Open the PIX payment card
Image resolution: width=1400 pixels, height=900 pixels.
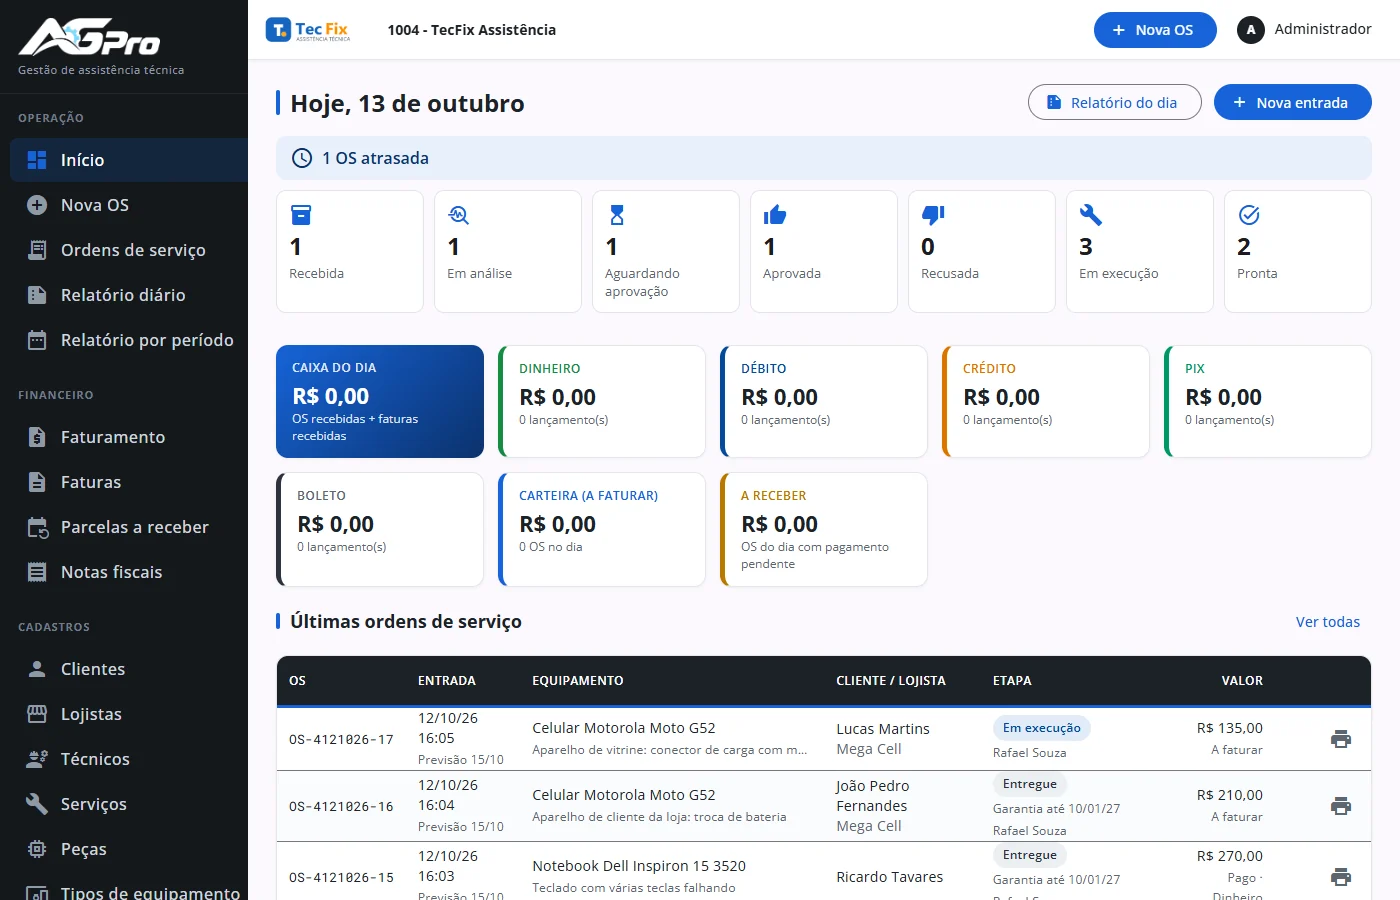(x=1268, y=401)
